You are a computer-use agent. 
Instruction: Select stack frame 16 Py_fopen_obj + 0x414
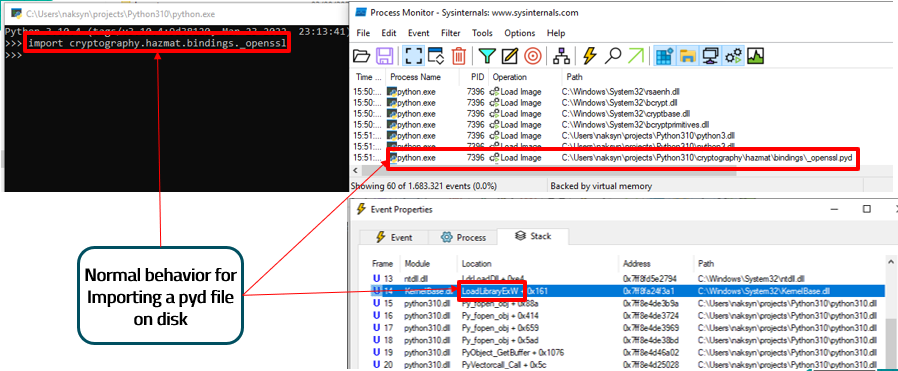click(627, 315)
